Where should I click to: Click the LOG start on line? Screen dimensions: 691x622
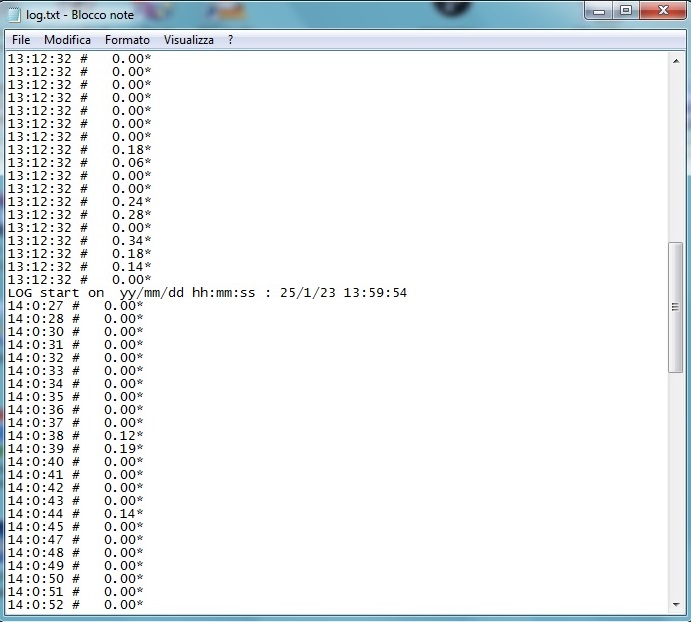(x=207, y=293)
